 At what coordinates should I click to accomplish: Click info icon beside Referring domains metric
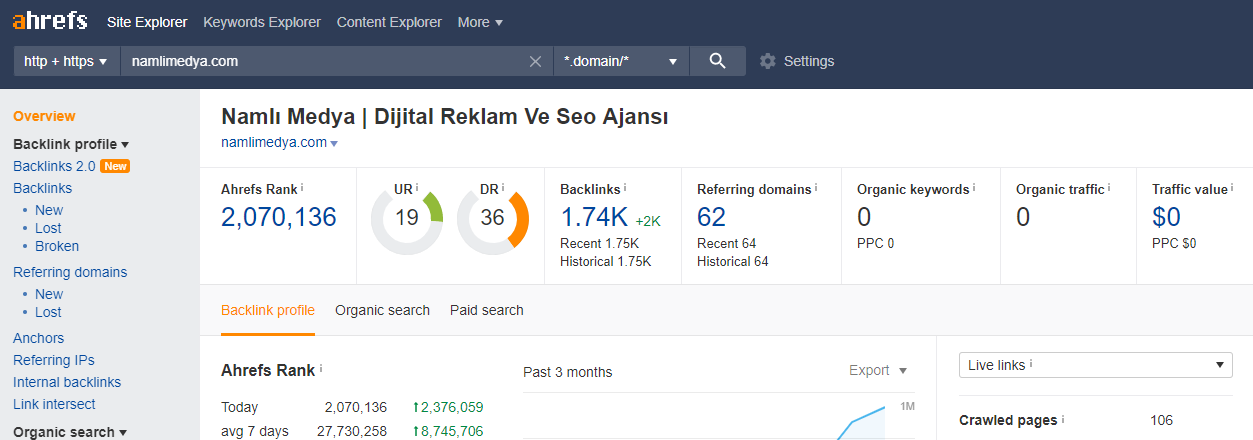pyautogui.click(x=816, y=187)
